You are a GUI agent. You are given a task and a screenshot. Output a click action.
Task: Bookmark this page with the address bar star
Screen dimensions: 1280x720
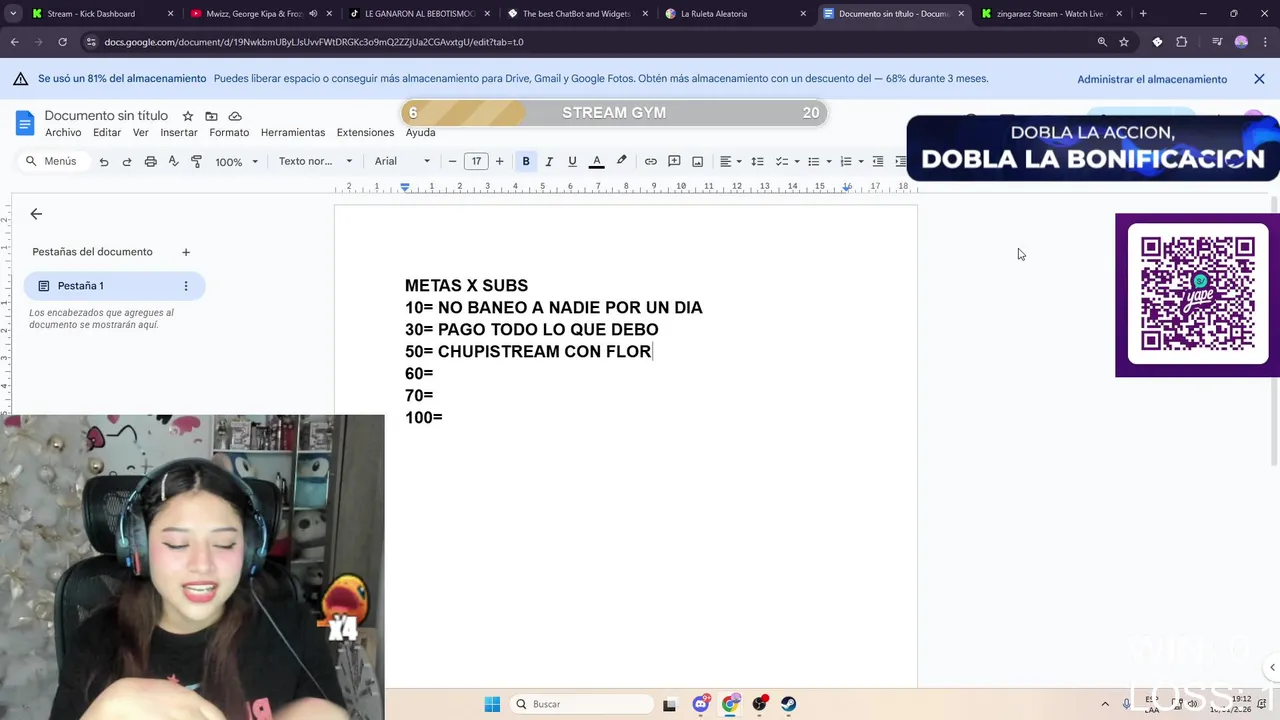[x=1124, y=42]
